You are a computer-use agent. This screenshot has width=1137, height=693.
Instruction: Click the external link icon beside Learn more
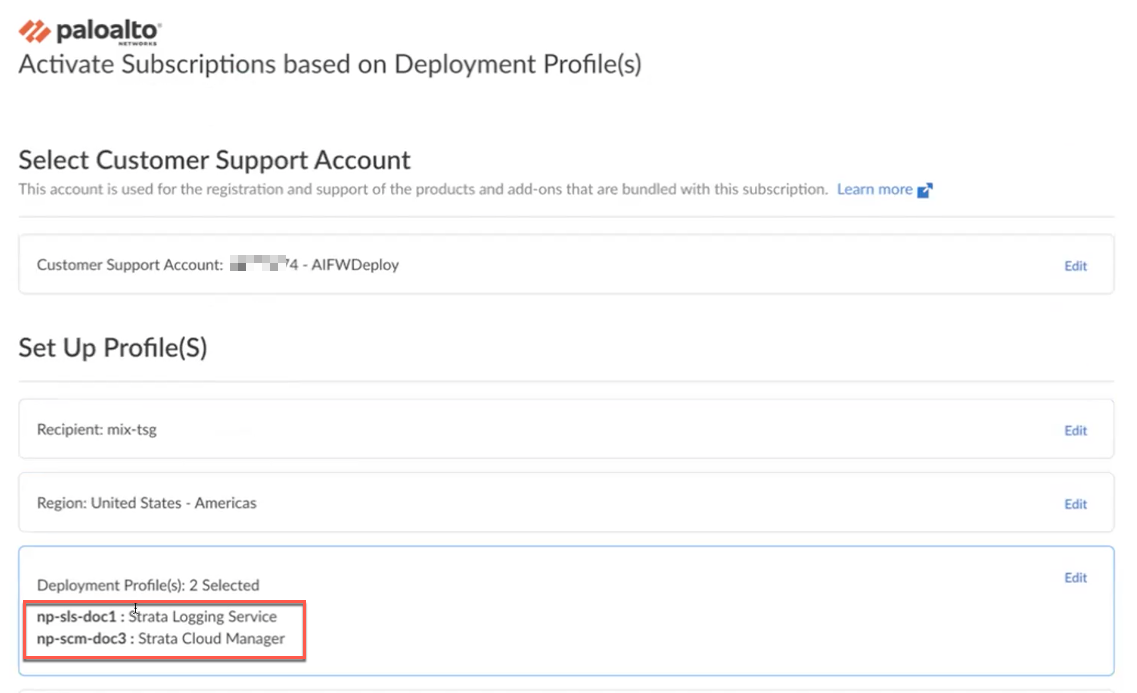coord(925,190)
